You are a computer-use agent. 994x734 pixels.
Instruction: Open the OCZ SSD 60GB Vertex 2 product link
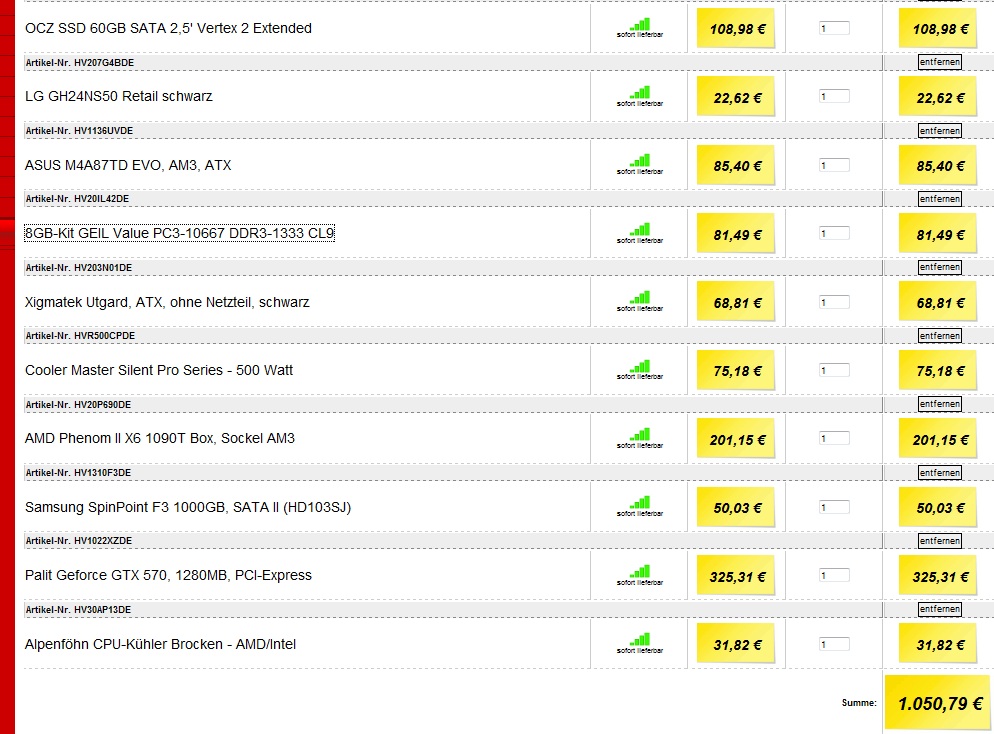click(x=168, y=29)
